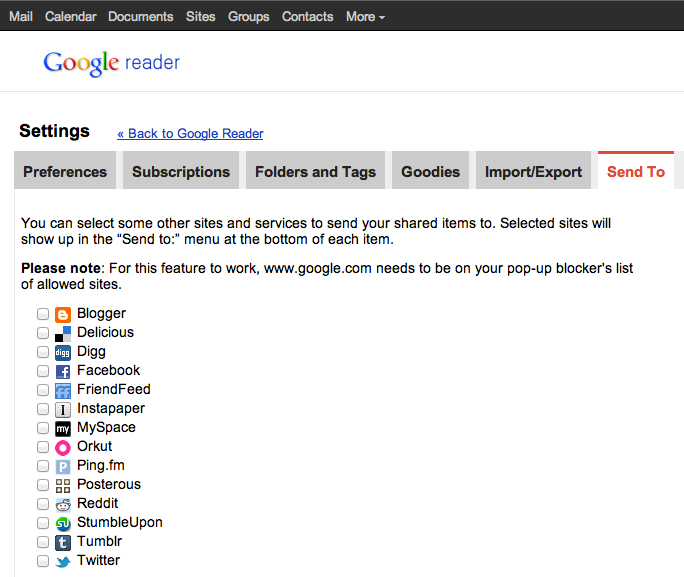This screenshot has height=577, width=684.
Task: Click the Digg icon
Action: 63,352
